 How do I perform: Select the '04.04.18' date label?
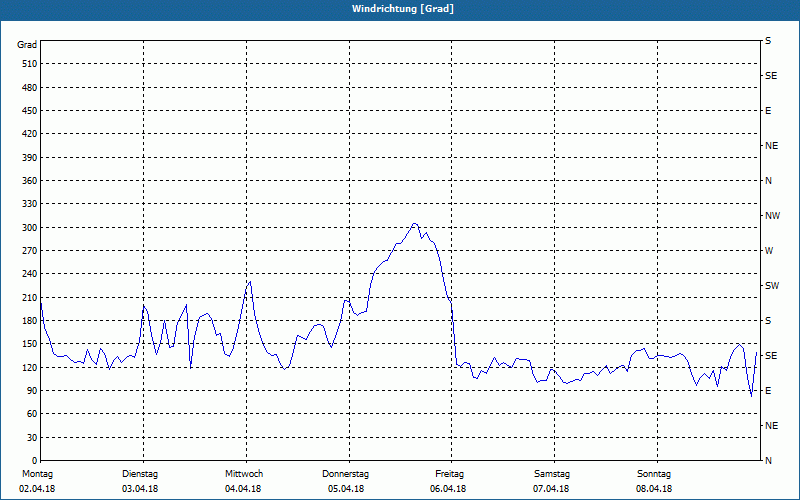(x=243, y=489)
